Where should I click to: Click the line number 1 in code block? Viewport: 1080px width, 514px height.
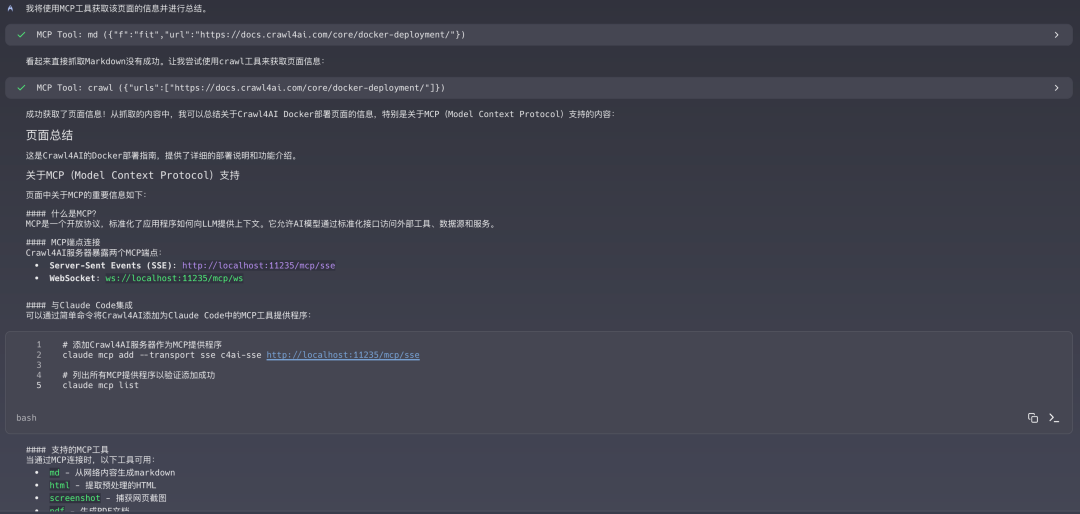[x=39, y=345]
